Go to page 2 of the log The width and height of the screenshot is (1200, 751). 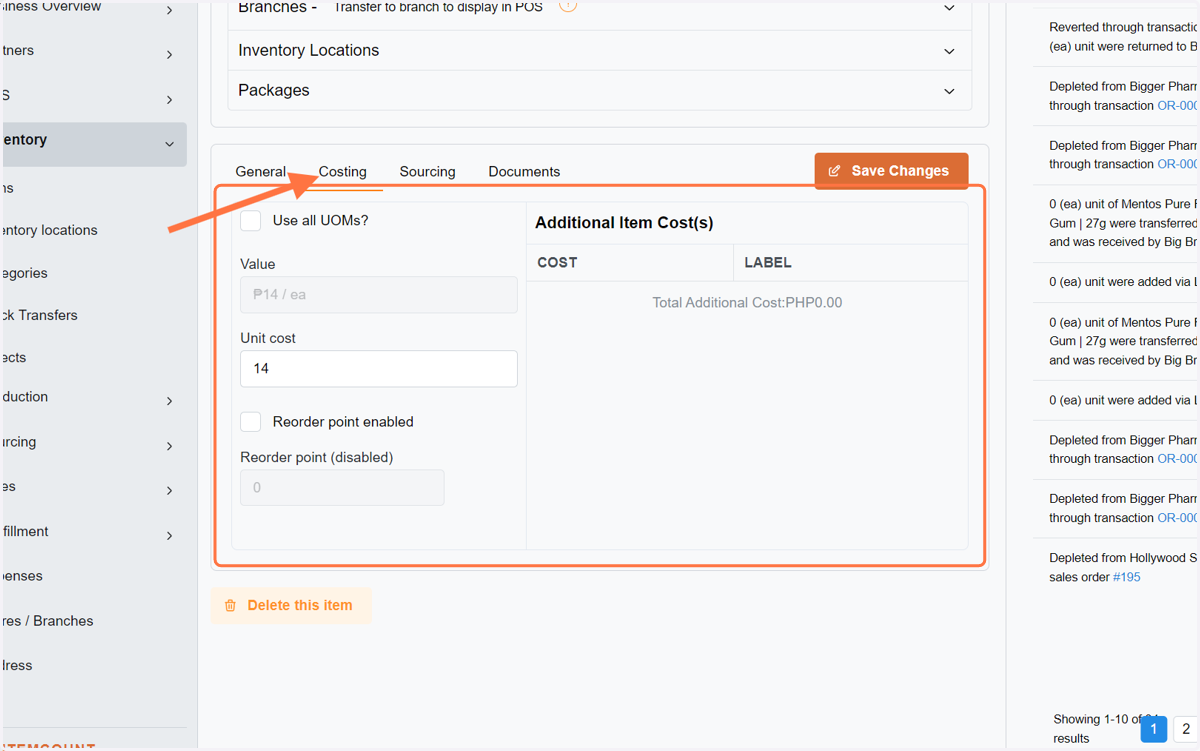pos(1184,729)
